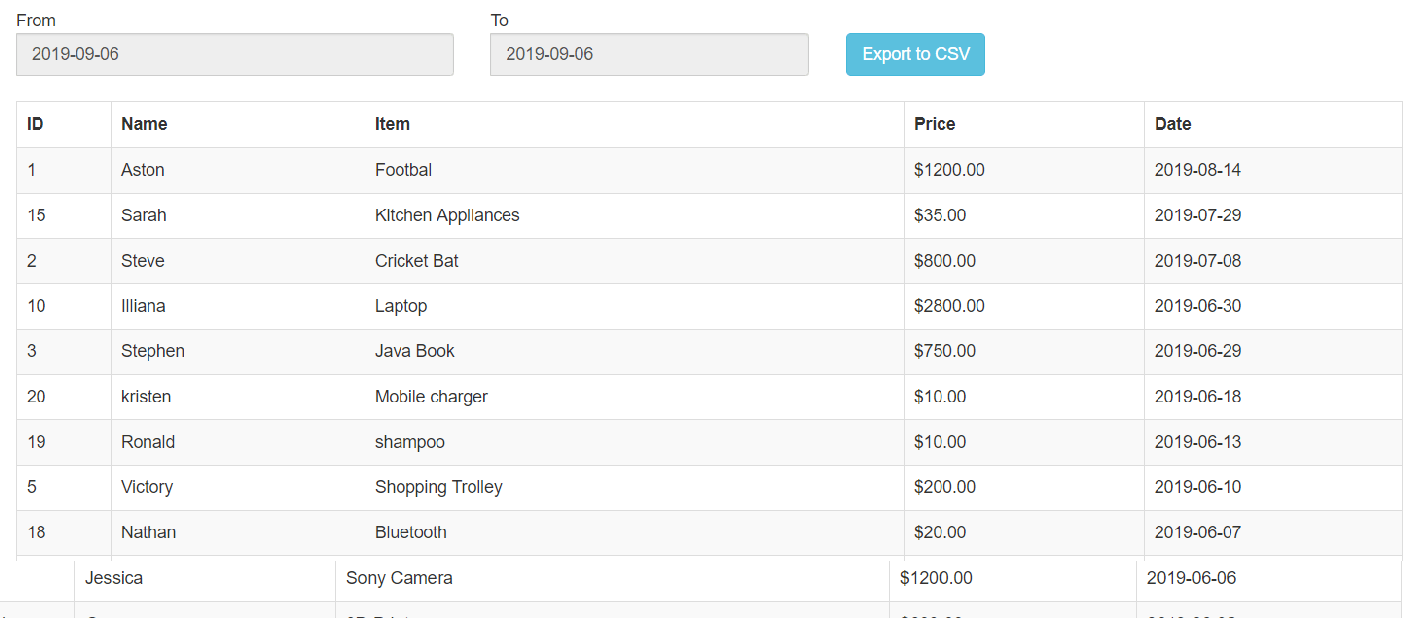Image resolution: width=1421 pixels, height=618 pixels.
Task: Click Ronald's shampoo item cell
Action: tap(410, 442)
